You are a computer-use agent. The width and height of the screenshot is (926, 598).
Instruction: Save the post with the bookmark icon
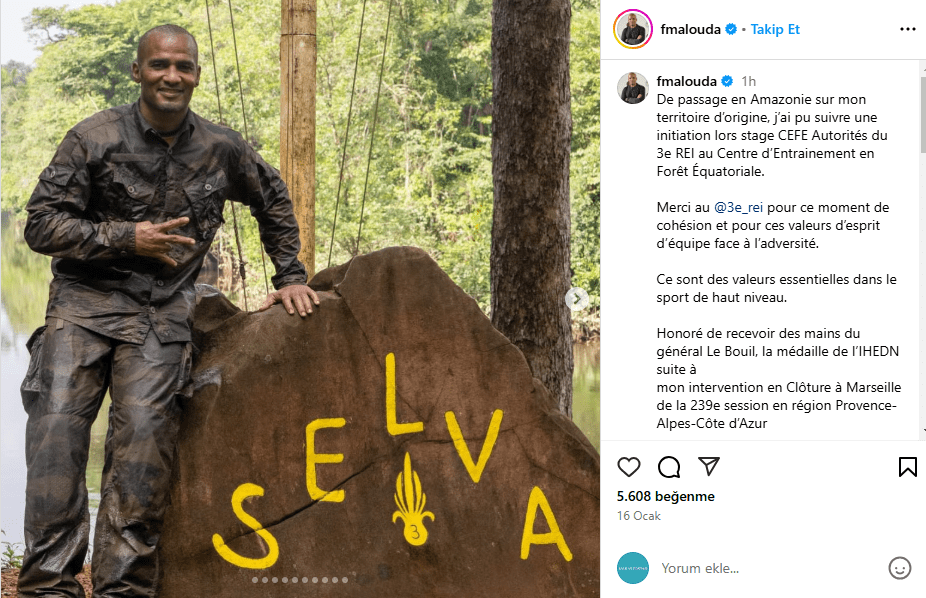[x=907, y=467]
